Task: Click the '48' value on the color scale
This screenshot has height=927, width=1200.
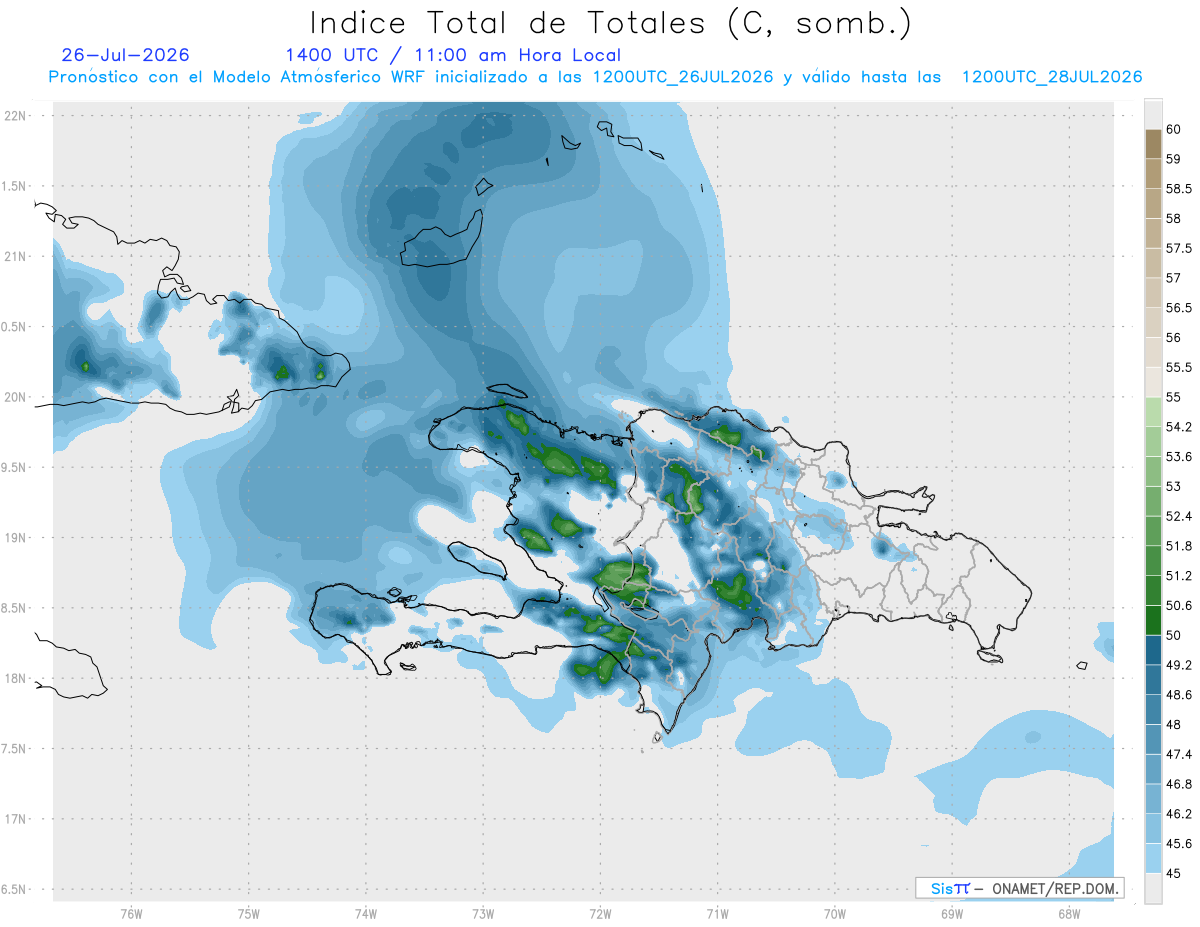Action: click(x=1174, y=725)
